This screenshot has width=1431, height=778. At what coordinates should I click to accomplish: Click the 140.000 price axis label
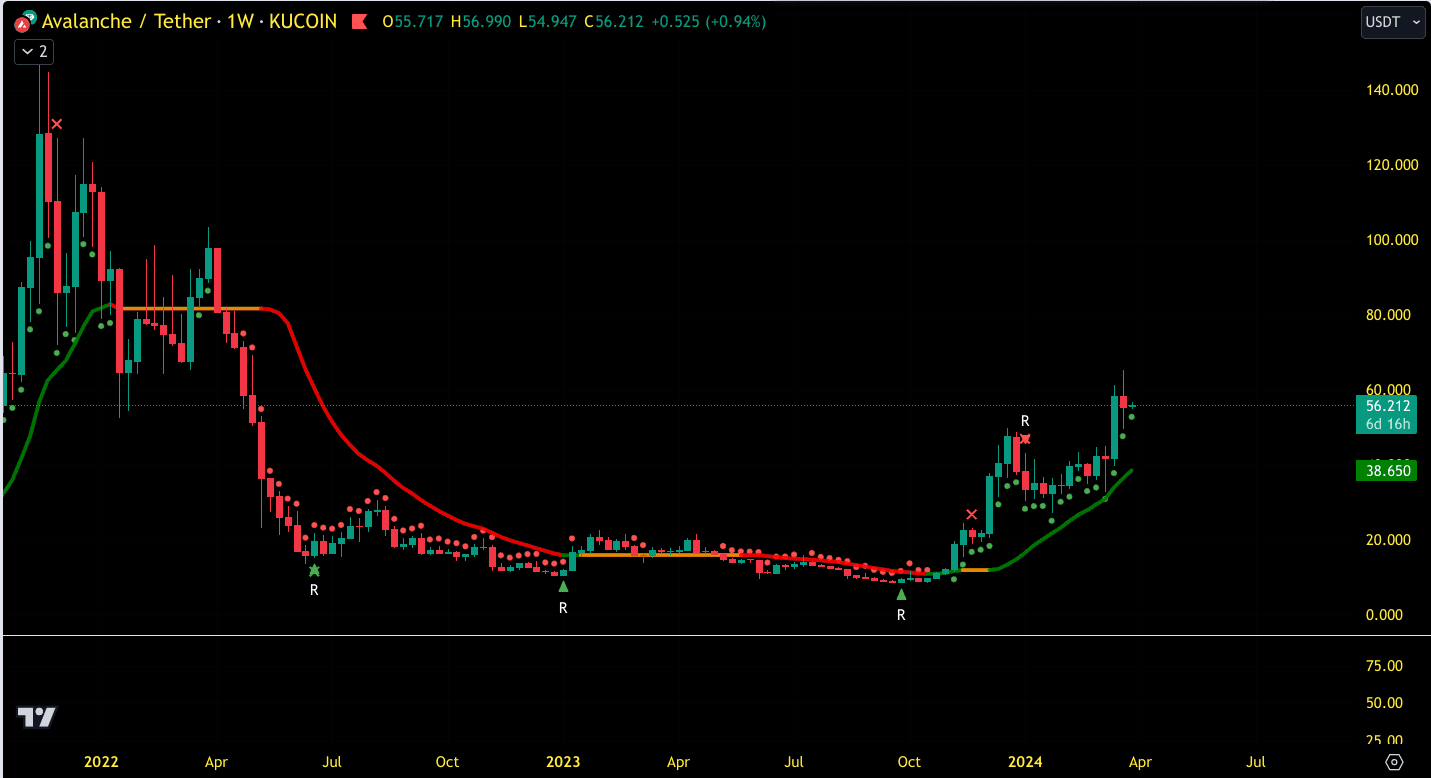point(1392,90)
